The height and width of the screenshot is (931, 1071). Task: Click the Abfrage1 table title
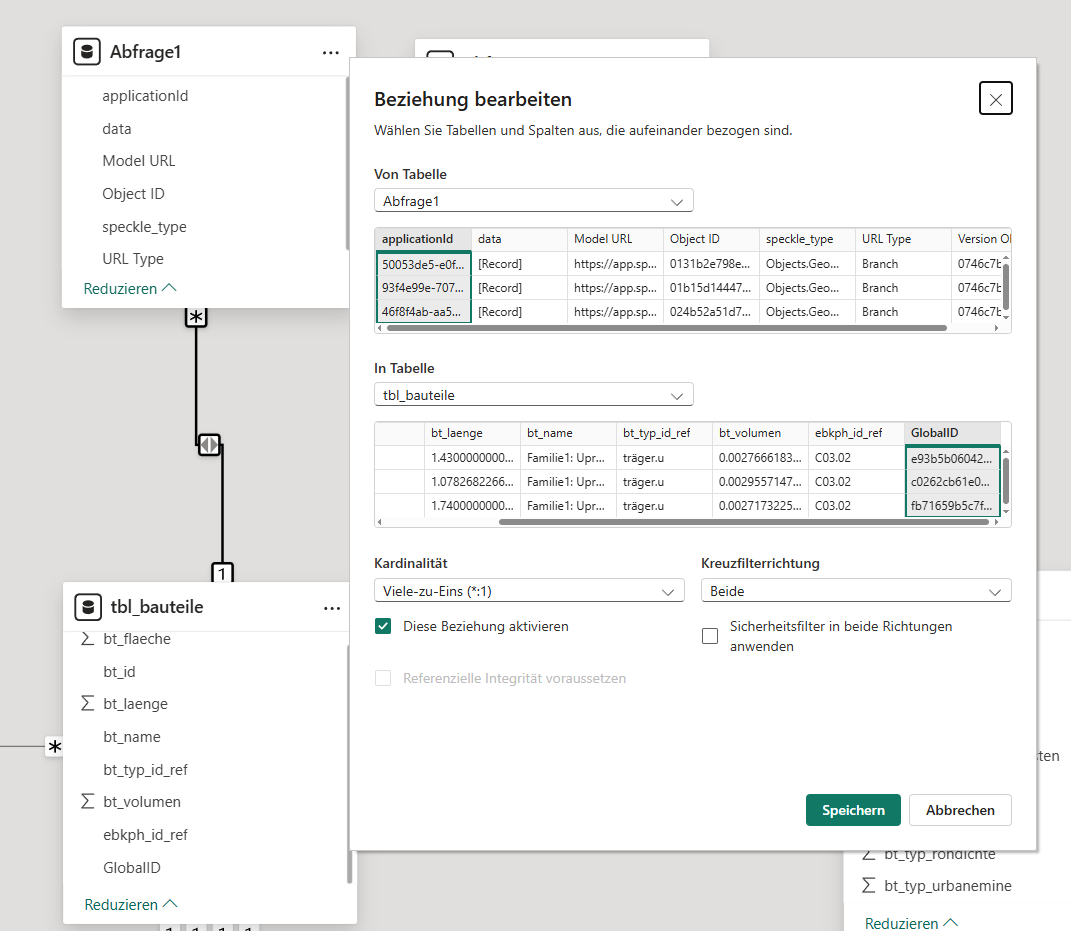click(145, 52)
